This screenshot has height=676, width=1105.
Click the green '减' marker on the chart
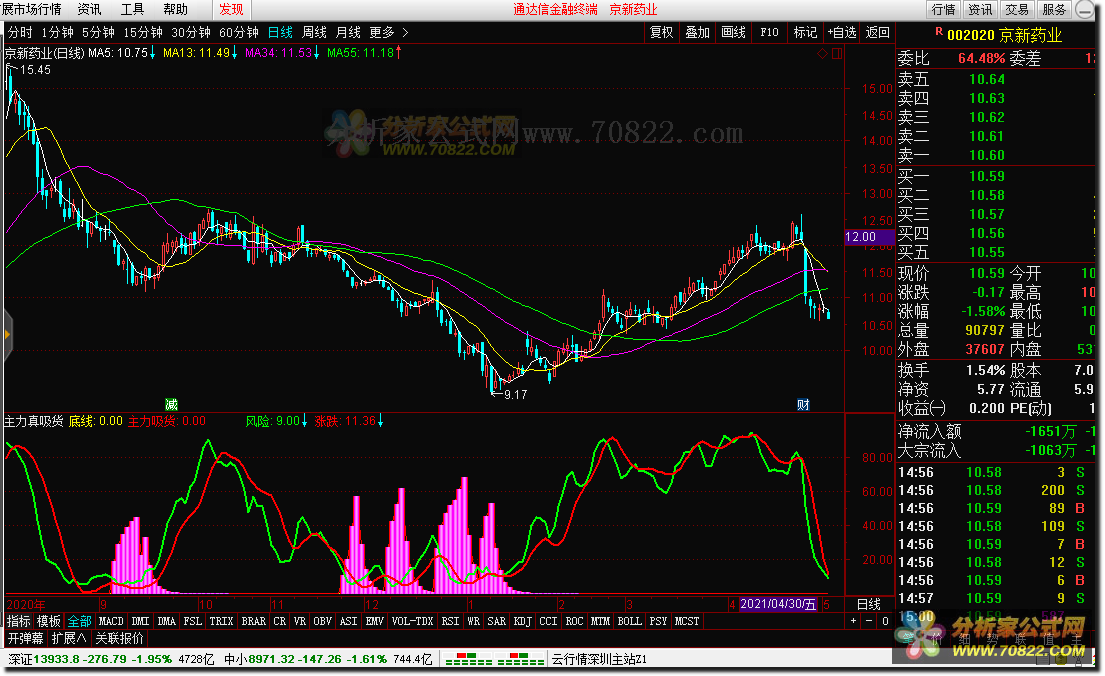coord(171,404)
